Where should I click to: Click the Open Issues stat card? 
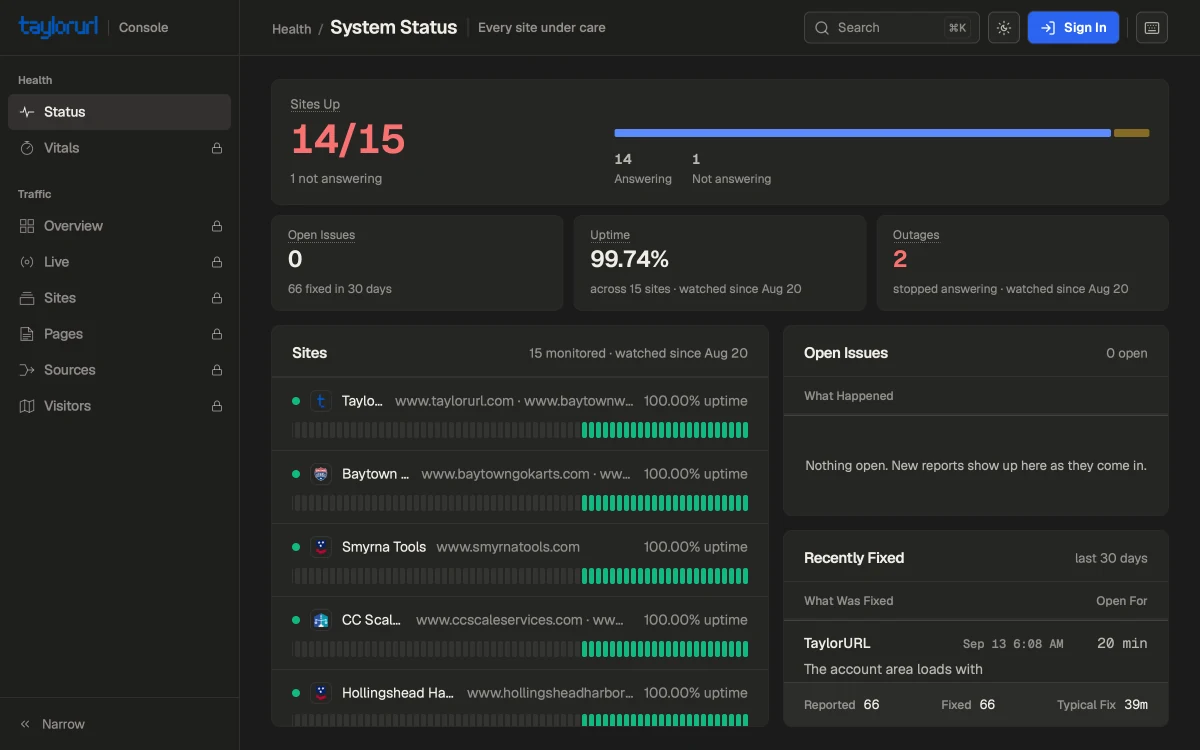[x=417, y=263]
